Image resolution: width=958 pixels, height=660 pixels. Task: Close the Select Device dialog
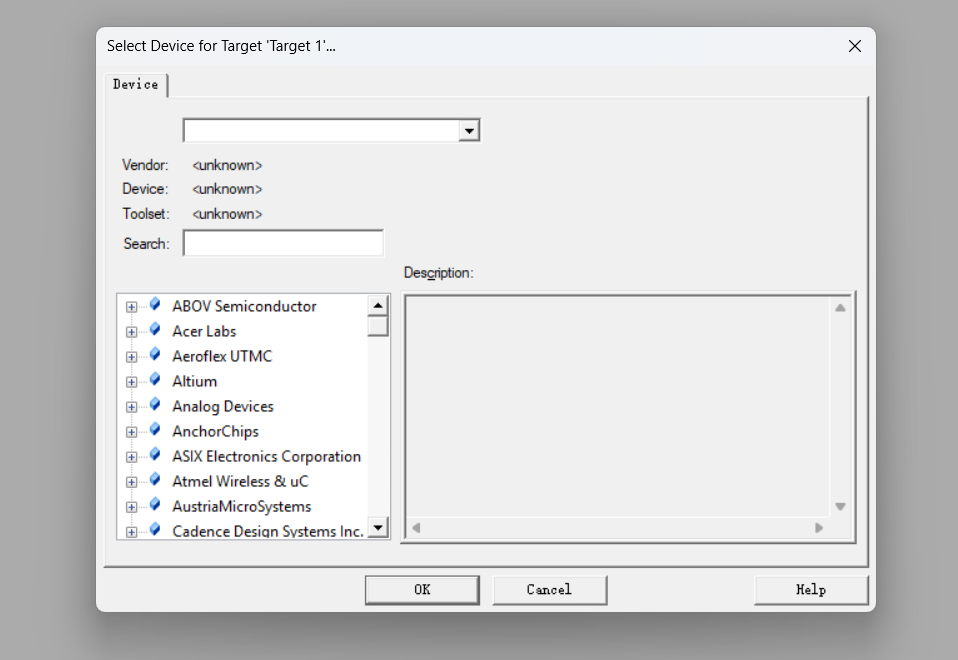click(855, 46)
